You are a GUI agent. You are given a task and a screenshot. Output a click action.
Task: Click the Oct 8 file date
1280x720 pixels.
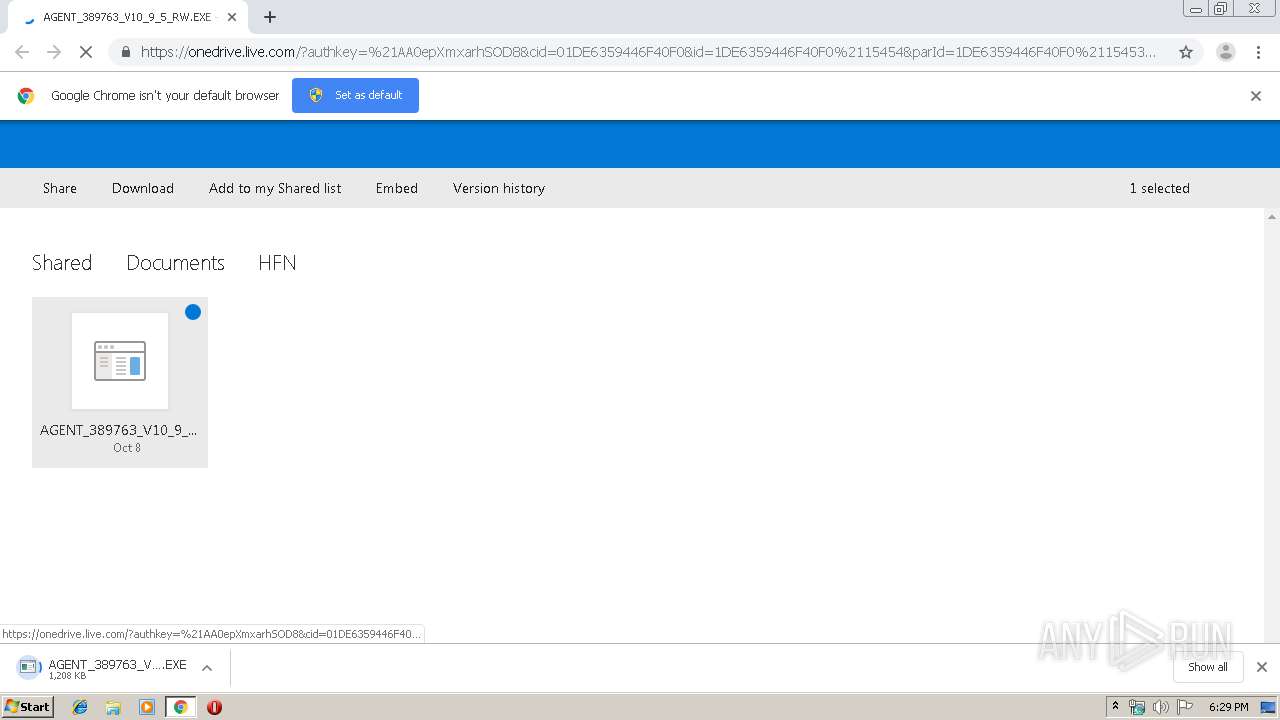pos(127,448)
